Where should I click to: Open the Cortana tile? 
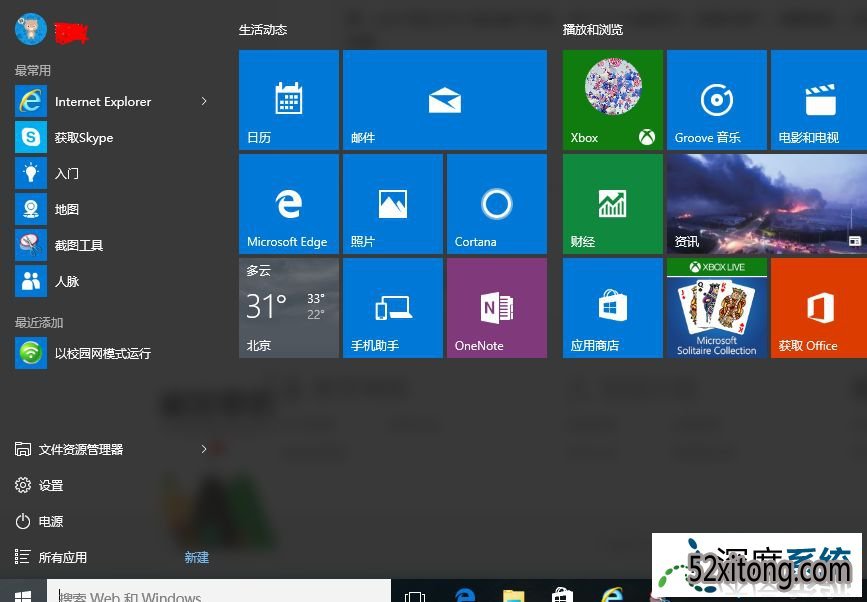click(x=497, y=204)
